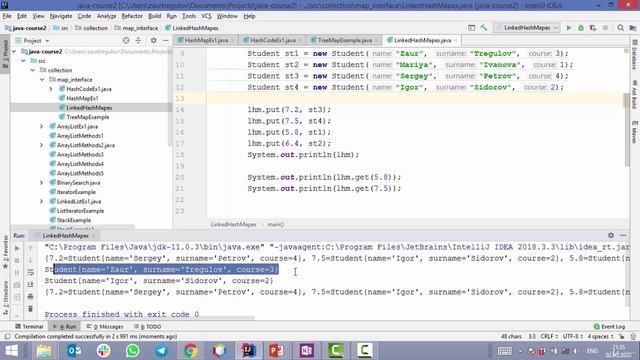
Task: Collapse the java-course2 root node
Action: tap(15, 51)
